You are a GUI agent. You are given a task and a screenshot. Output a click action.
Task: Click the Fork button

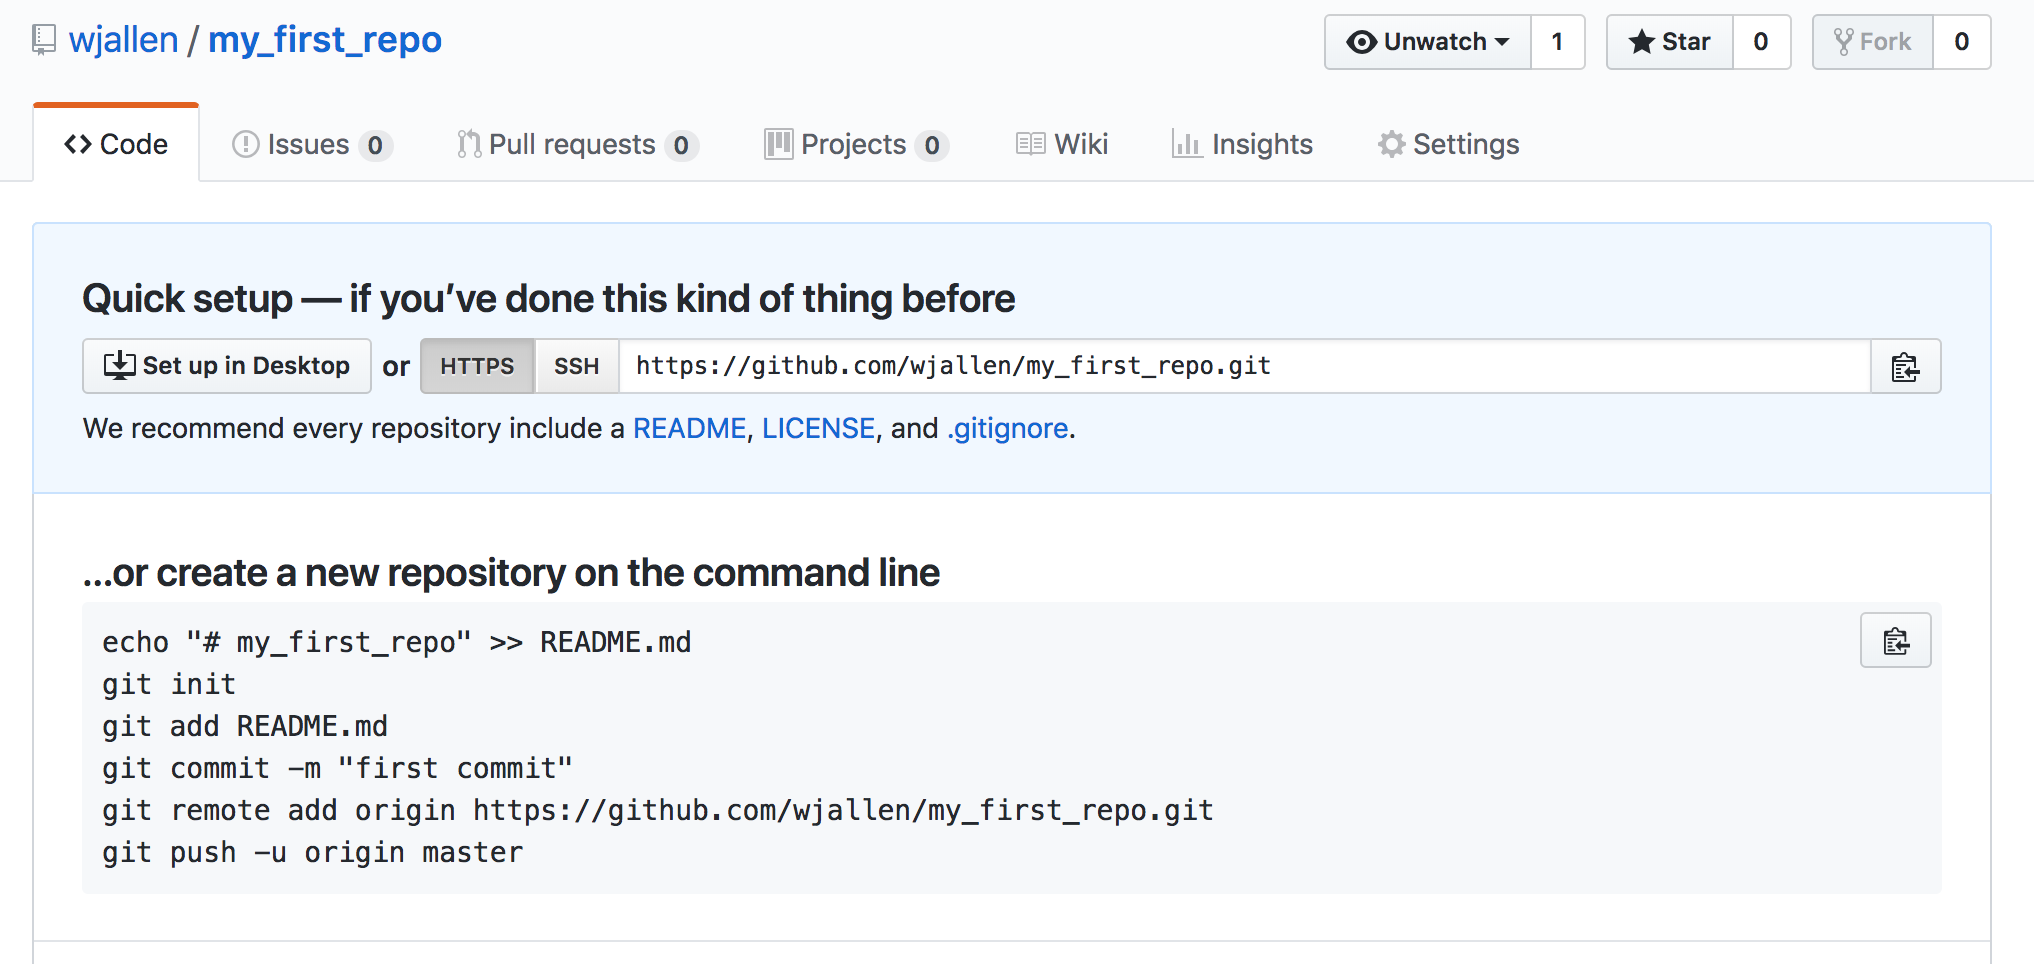(x=1873, y=42)
